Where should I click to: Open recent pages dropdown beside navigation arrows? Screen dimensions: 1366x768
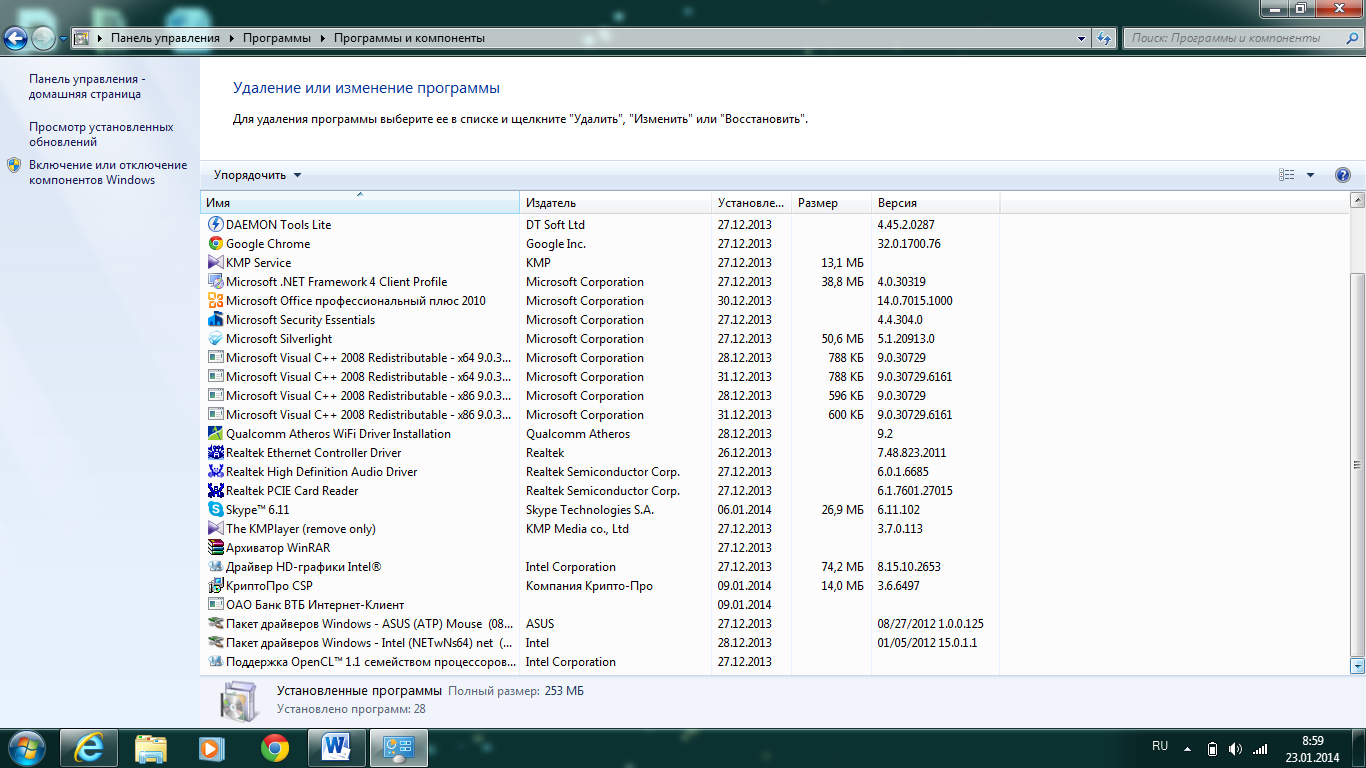(x=63, y=39)
